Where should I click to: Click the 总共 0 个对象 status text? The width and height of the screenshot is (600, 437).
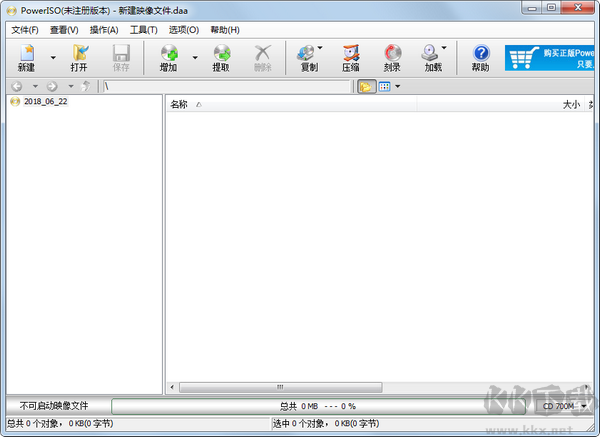60,424
